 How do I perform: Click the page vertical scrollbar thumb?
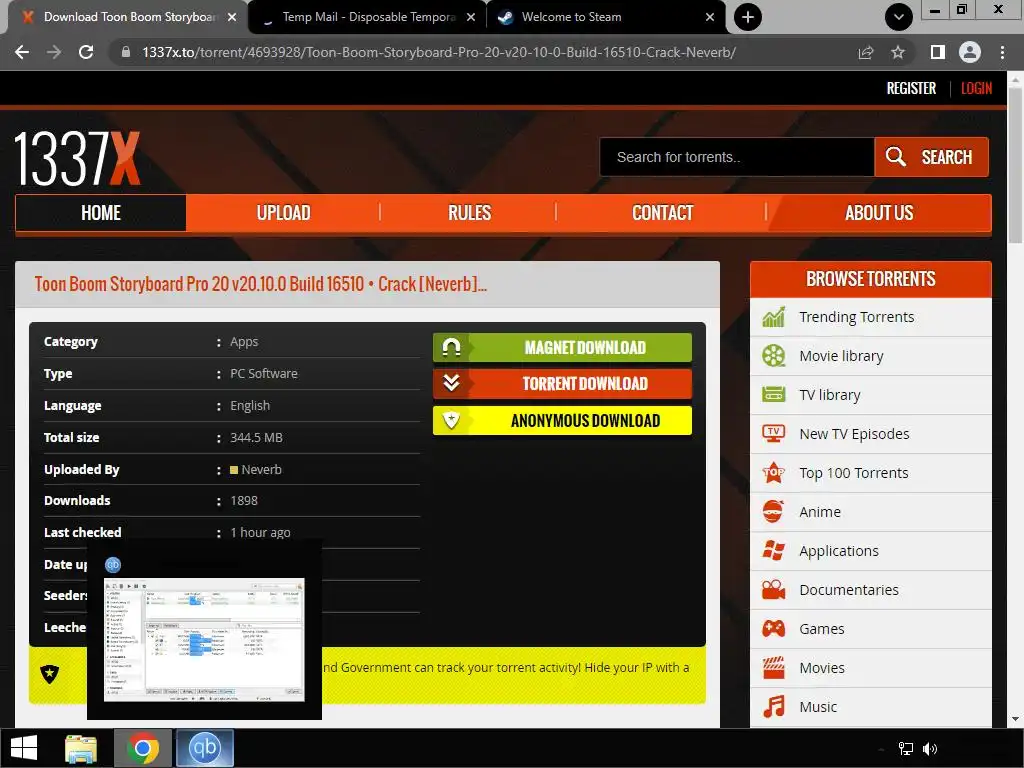tap(1015, 165)
